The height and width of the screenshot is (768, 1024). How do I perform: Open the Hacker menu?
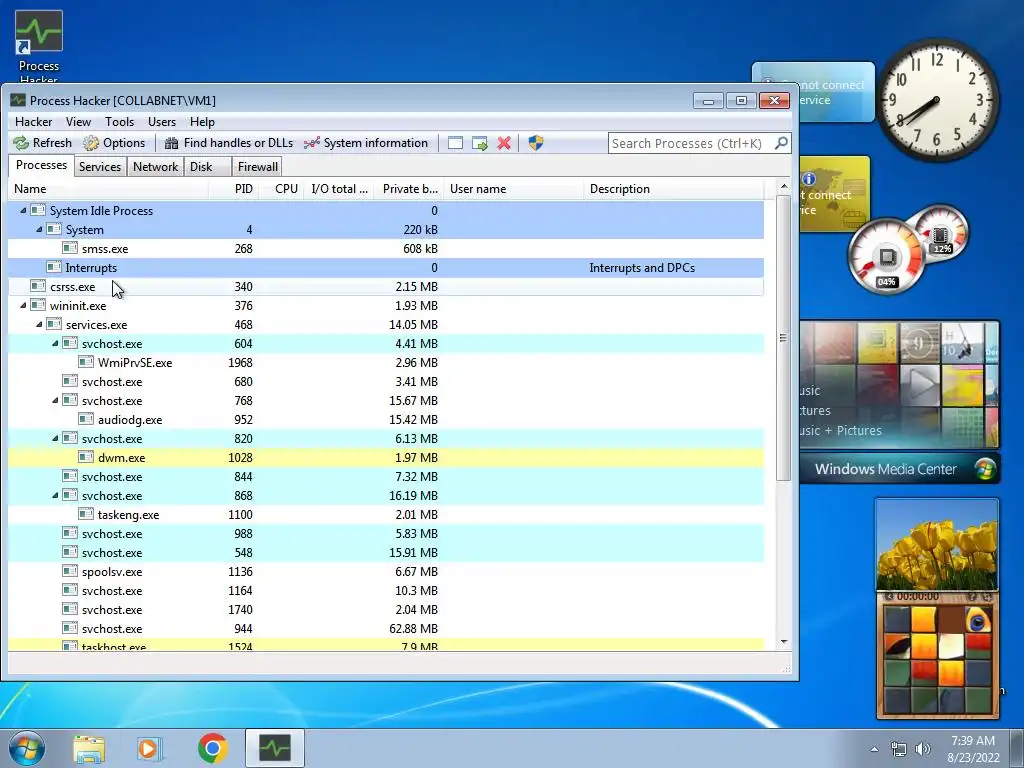pyautogui.click(x=33, y=122)
